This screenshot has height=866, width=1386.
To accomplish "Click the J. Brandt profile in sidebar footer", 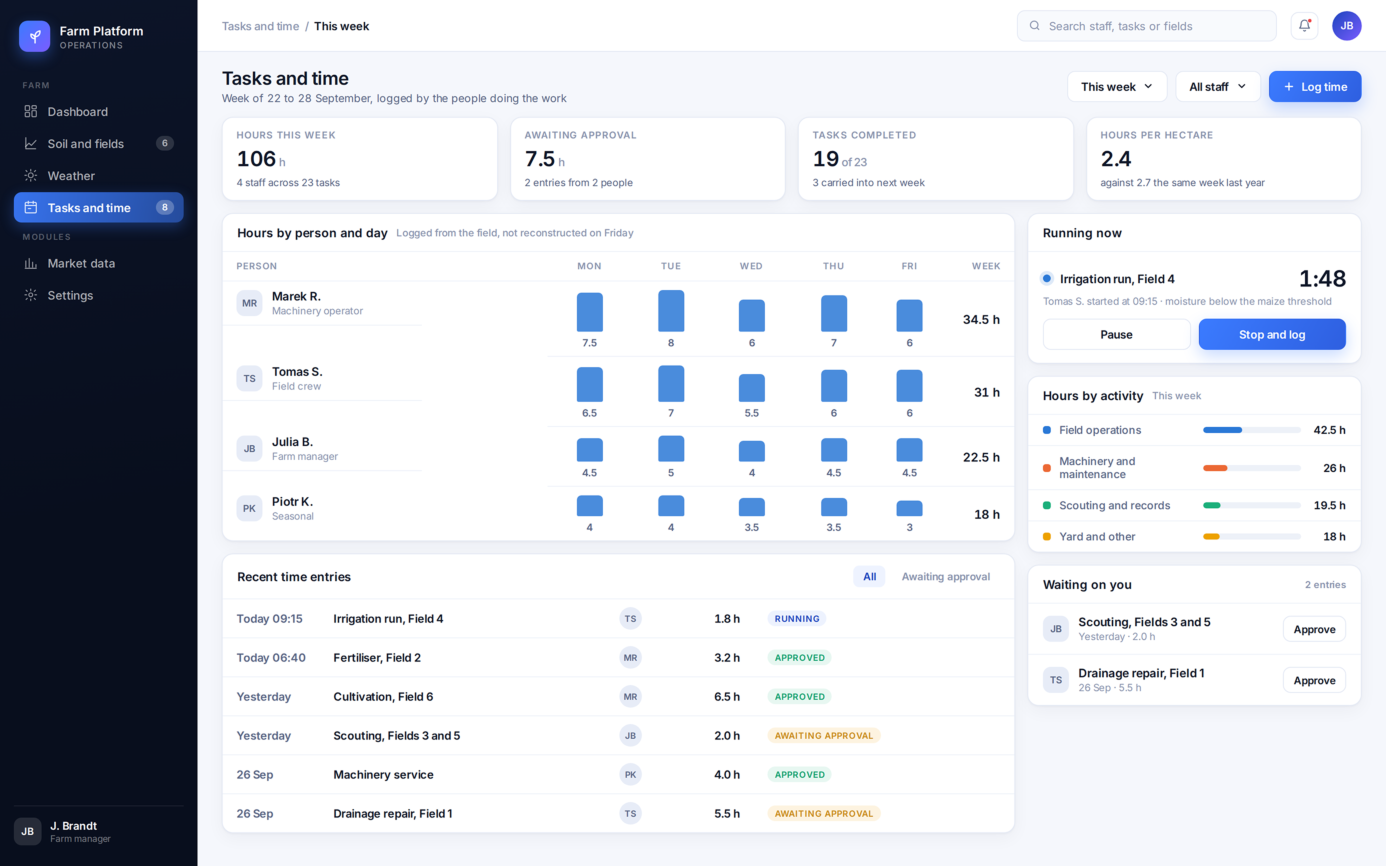I will pyautogui.click(x=98, y=831).
